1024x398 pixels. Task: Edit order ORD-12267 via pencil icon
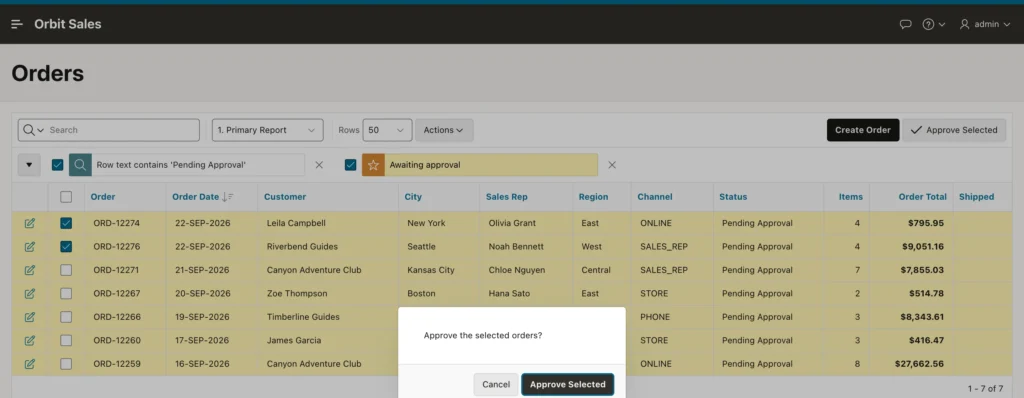coord(29,293)
